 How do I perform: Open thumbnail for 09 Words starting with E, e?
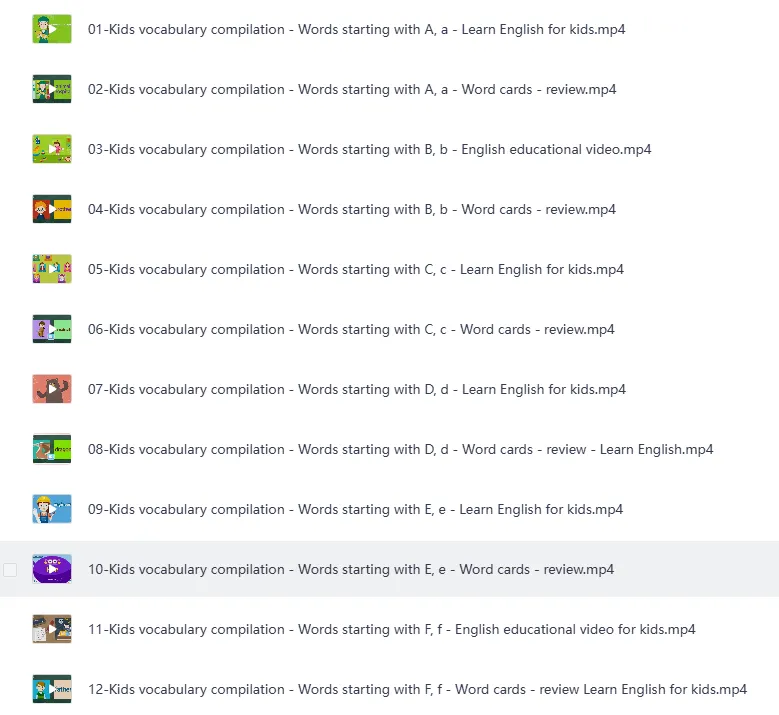pos(52,509)
